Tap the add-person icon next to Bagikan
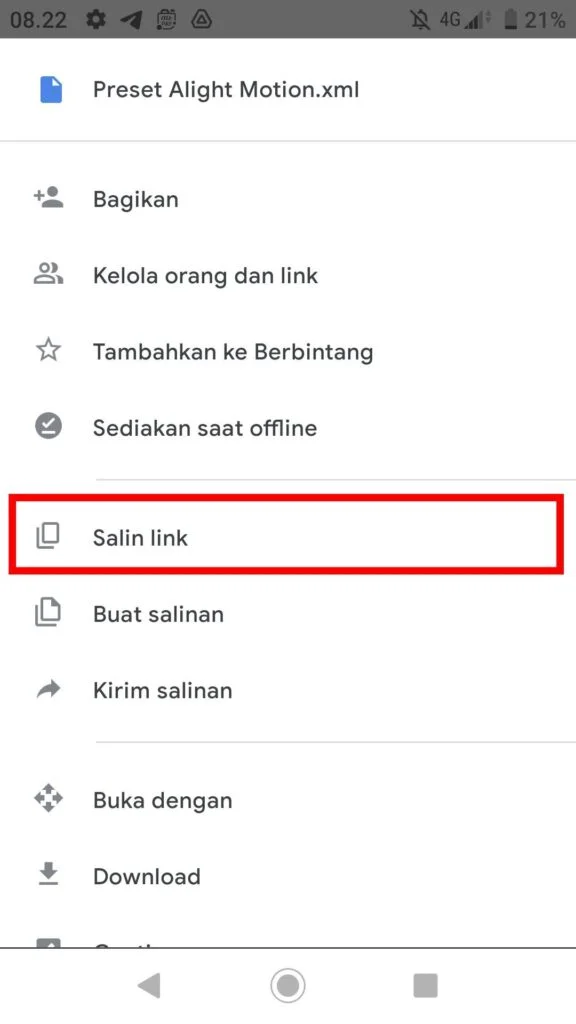The height and width of the screenshot is (1024, 576). coord(48,197)
